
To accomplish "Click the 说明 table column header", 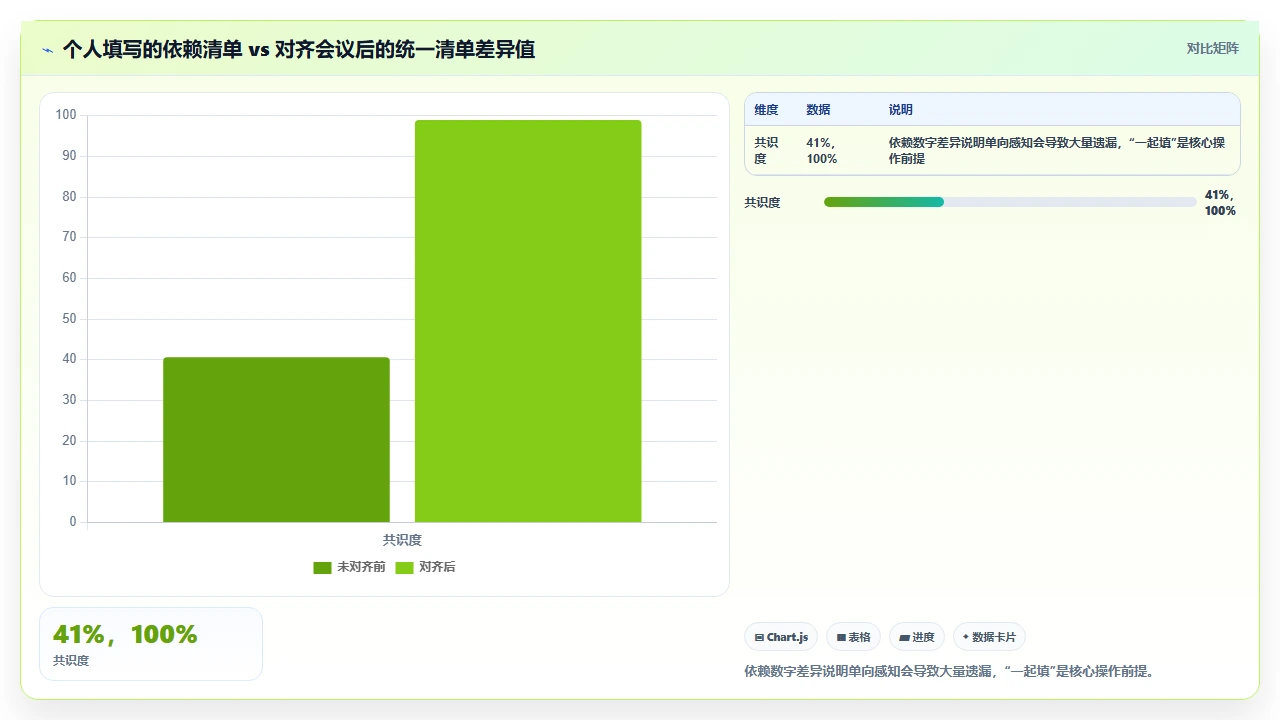I will point(900,110).
